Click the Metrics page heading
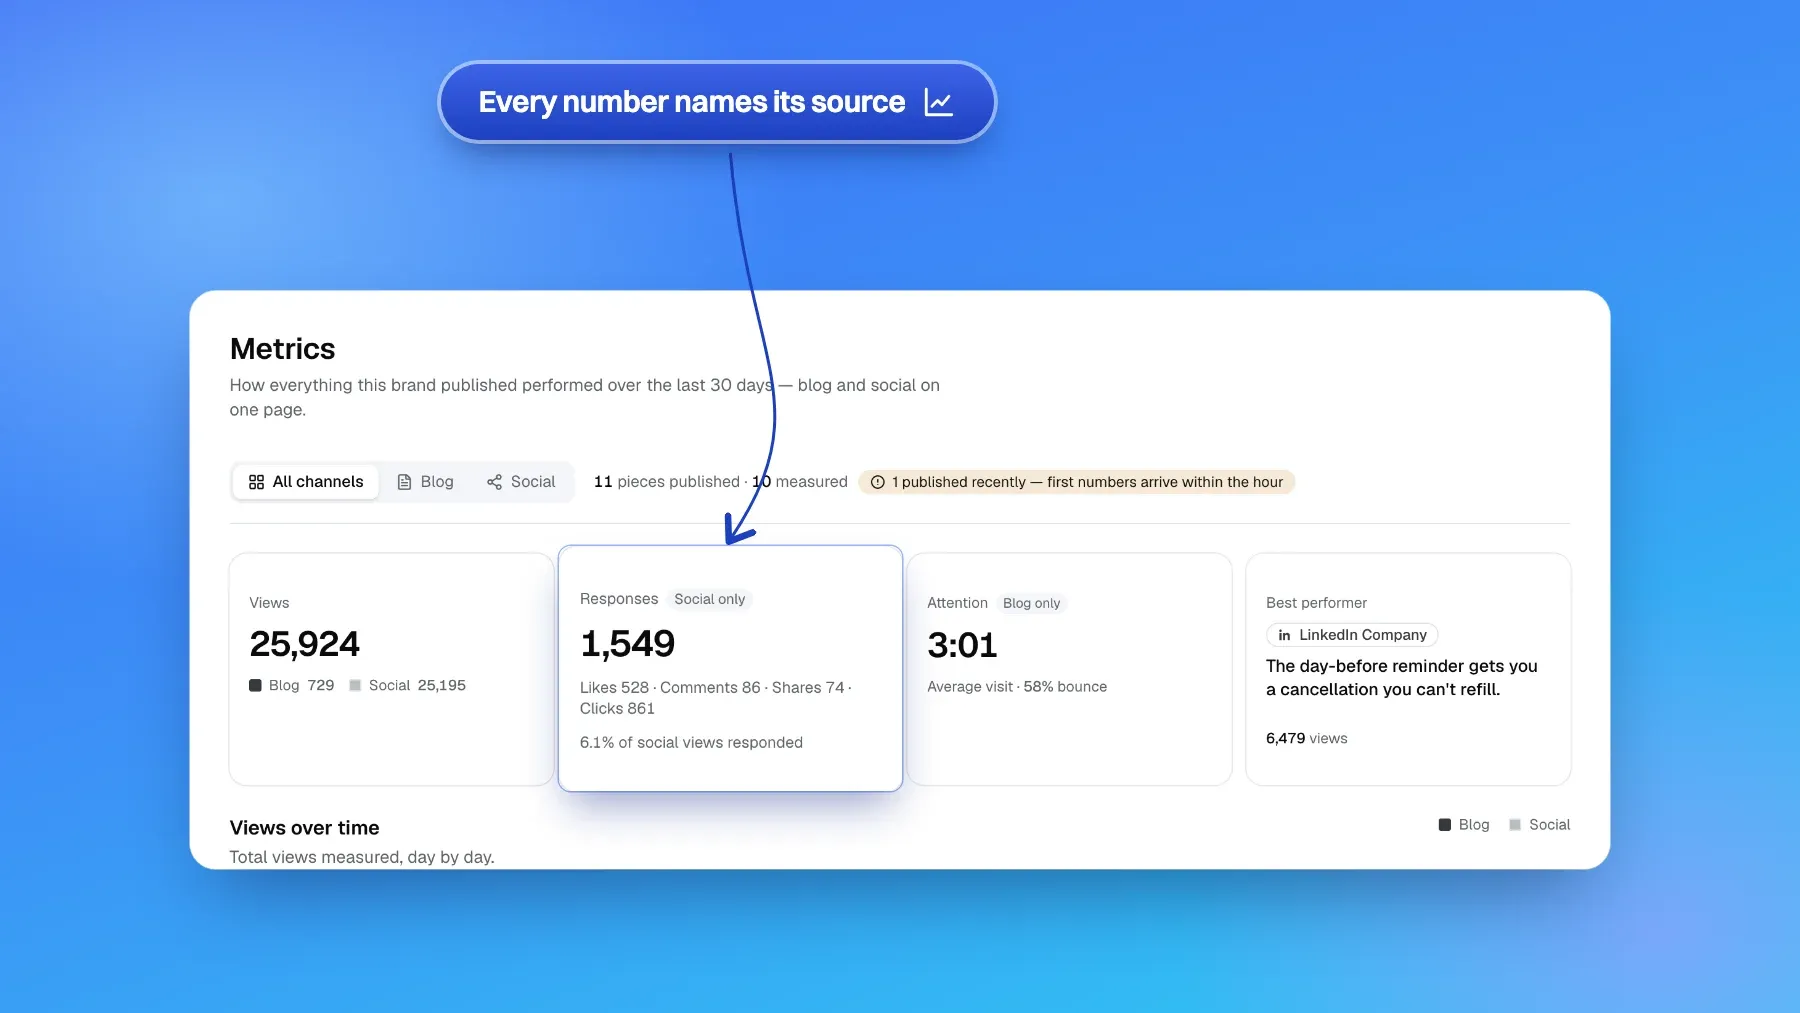 pyautogui.click(x=282, y=348)
